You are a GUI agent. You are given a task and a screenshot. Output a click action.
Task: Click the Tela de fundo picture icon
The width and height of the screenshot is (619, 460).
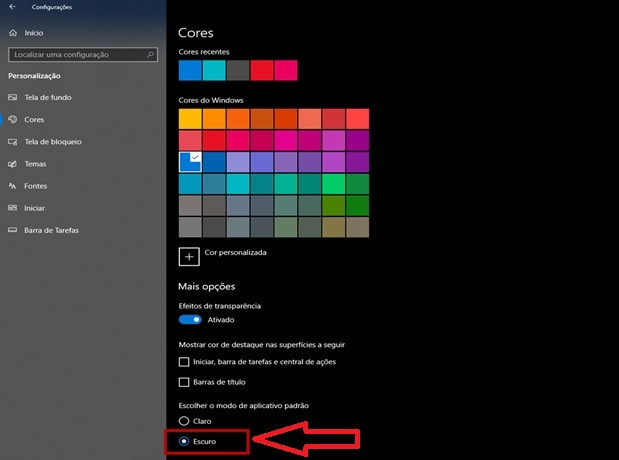(13, 97)
